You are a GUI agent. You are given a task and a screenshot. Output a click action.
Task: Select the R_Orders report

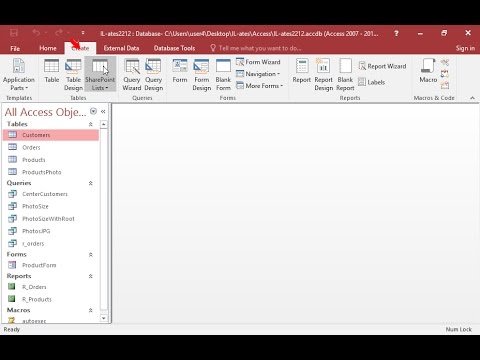coord(51,287)
